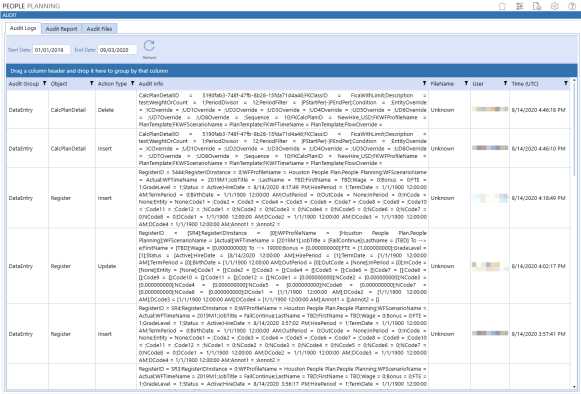The width and height of the screenshot is (581, 394).
Task: Open the help question mark icon
Action: [x=572, y=6]
